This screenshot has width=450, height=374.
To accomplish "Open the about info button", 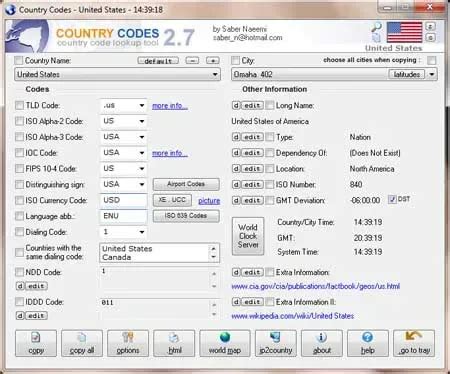I will coord(322,343).
